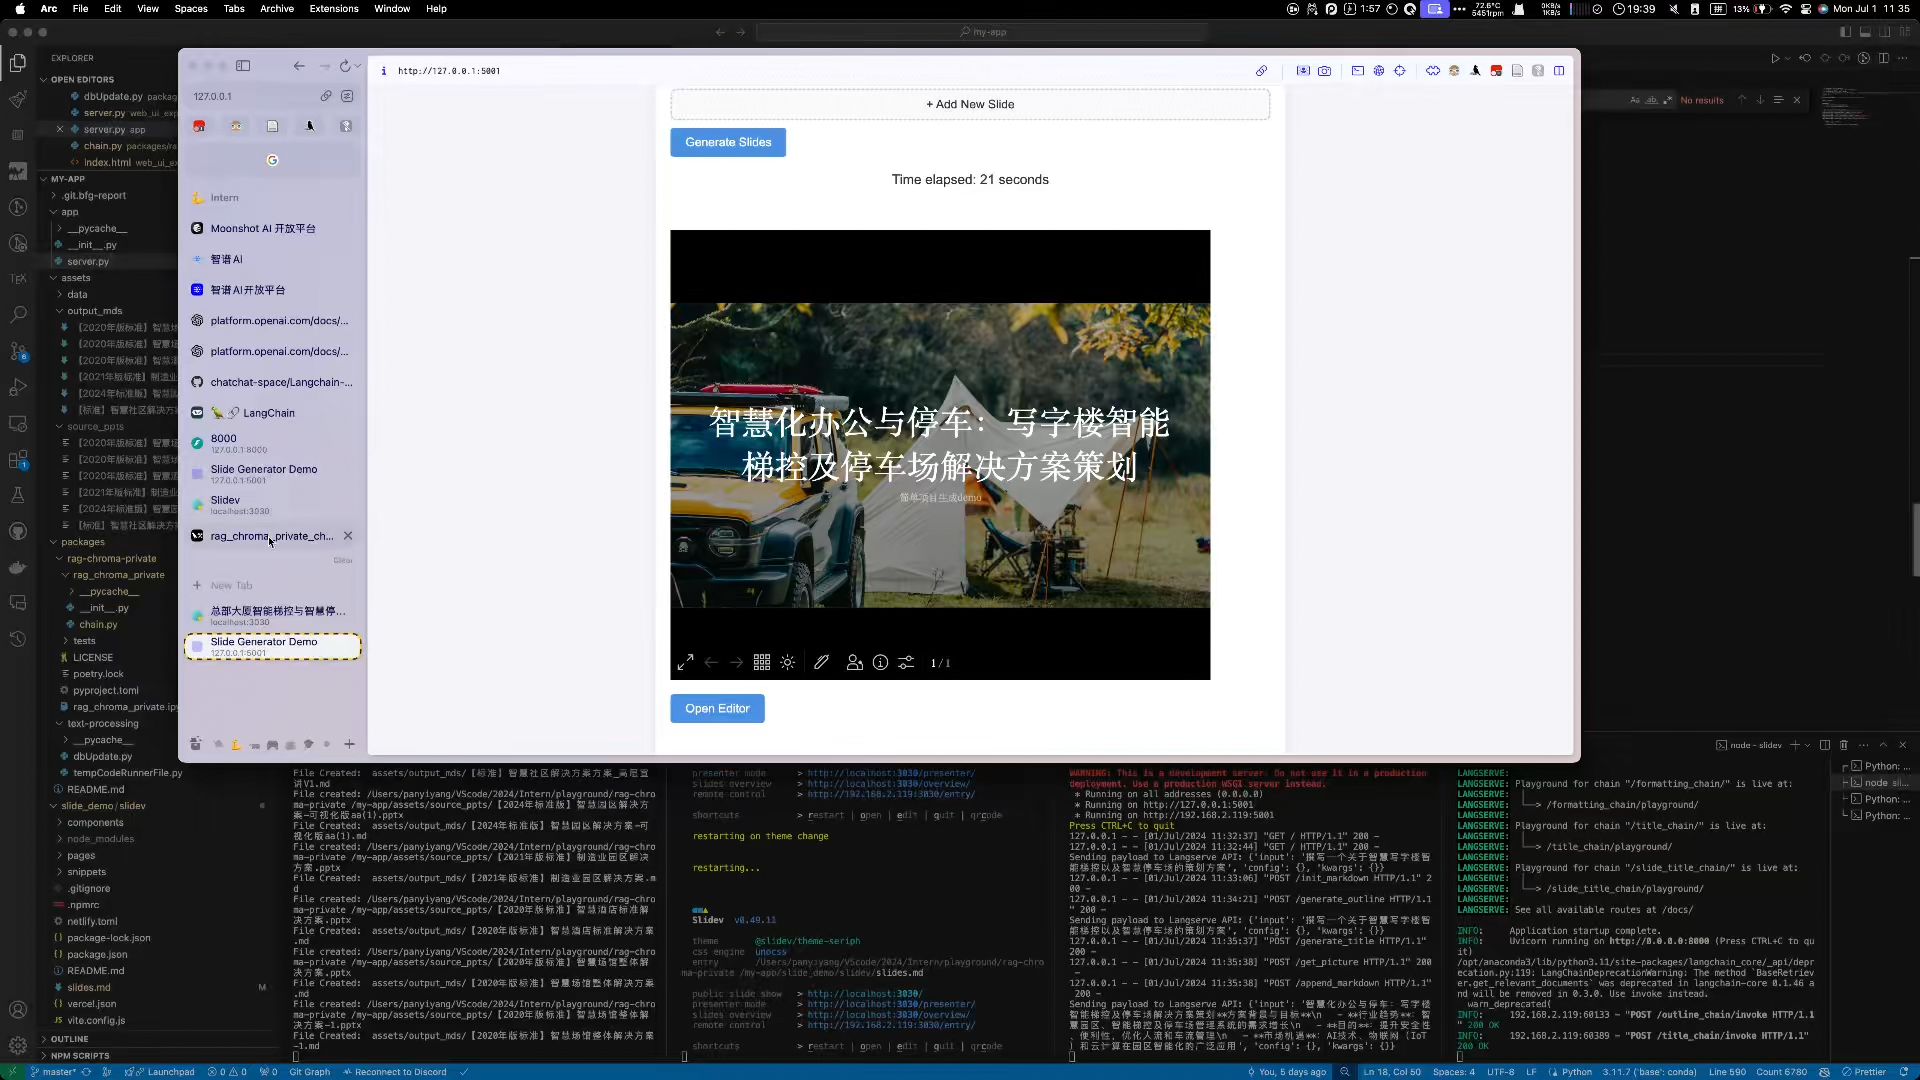Screen dimensions: 1920x1080
Task: Close the rag_chroma_private tab
Action: 348,536
